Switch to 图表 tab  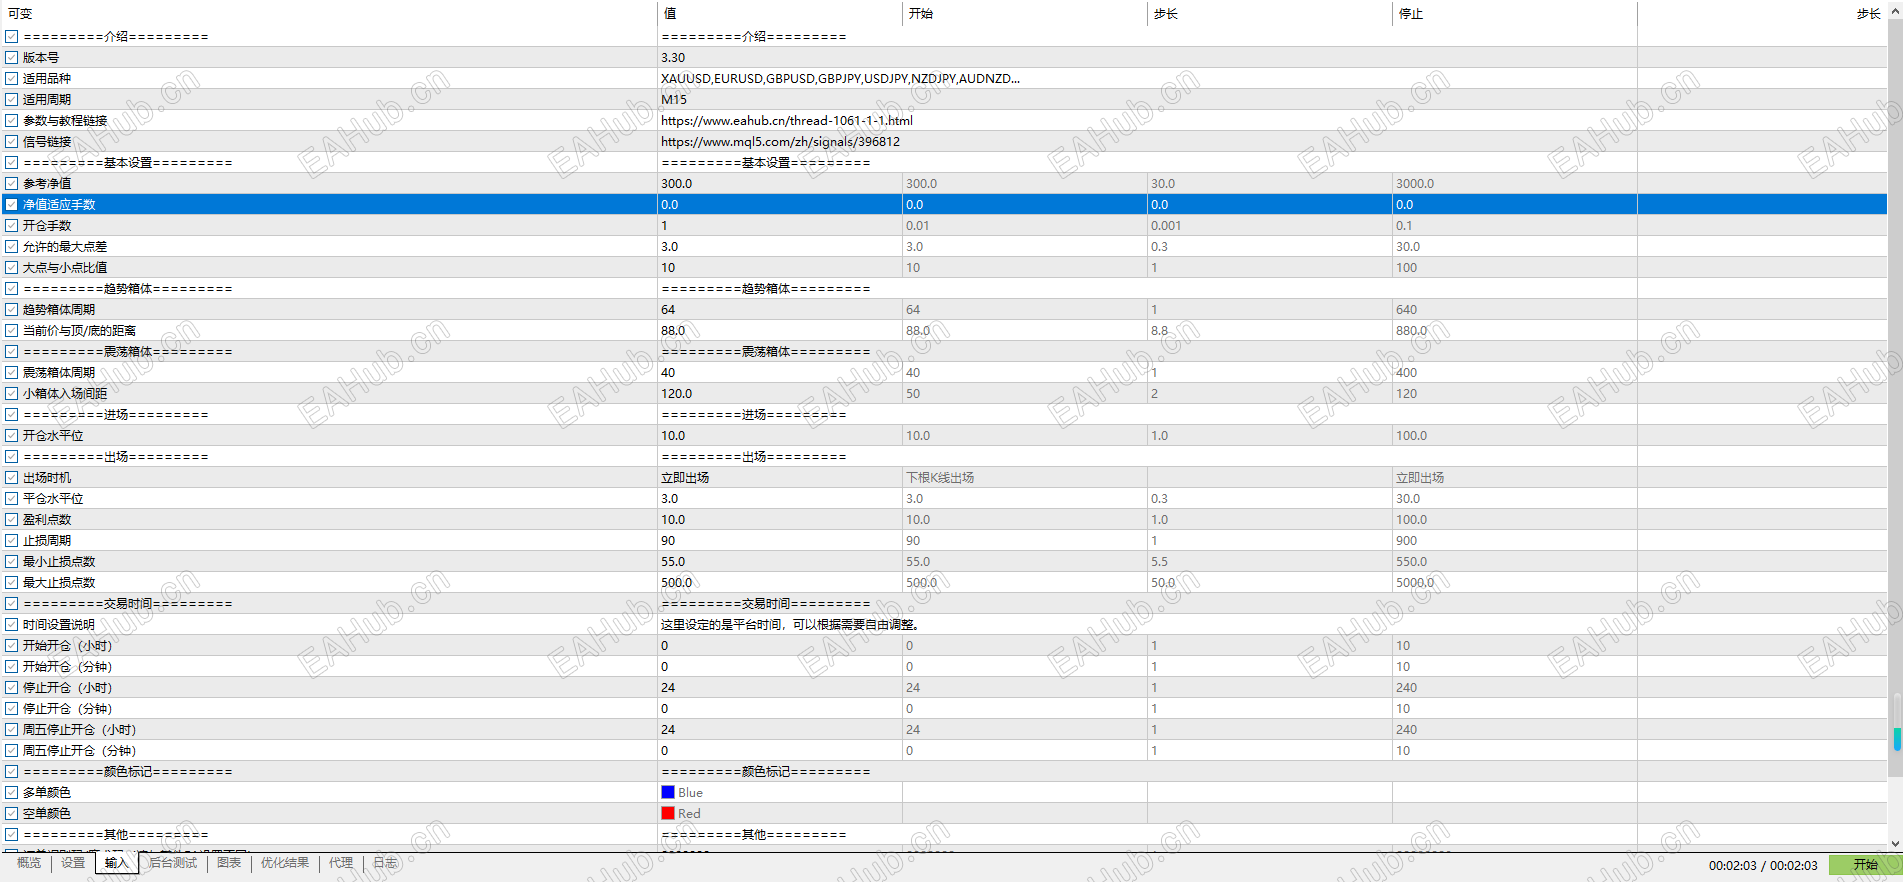[x=229, y=863]
